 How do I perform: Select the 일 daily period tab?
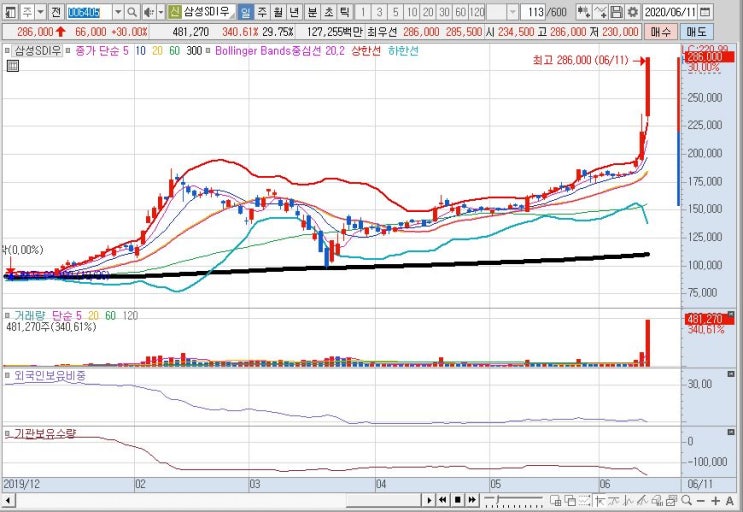point(245,12)
